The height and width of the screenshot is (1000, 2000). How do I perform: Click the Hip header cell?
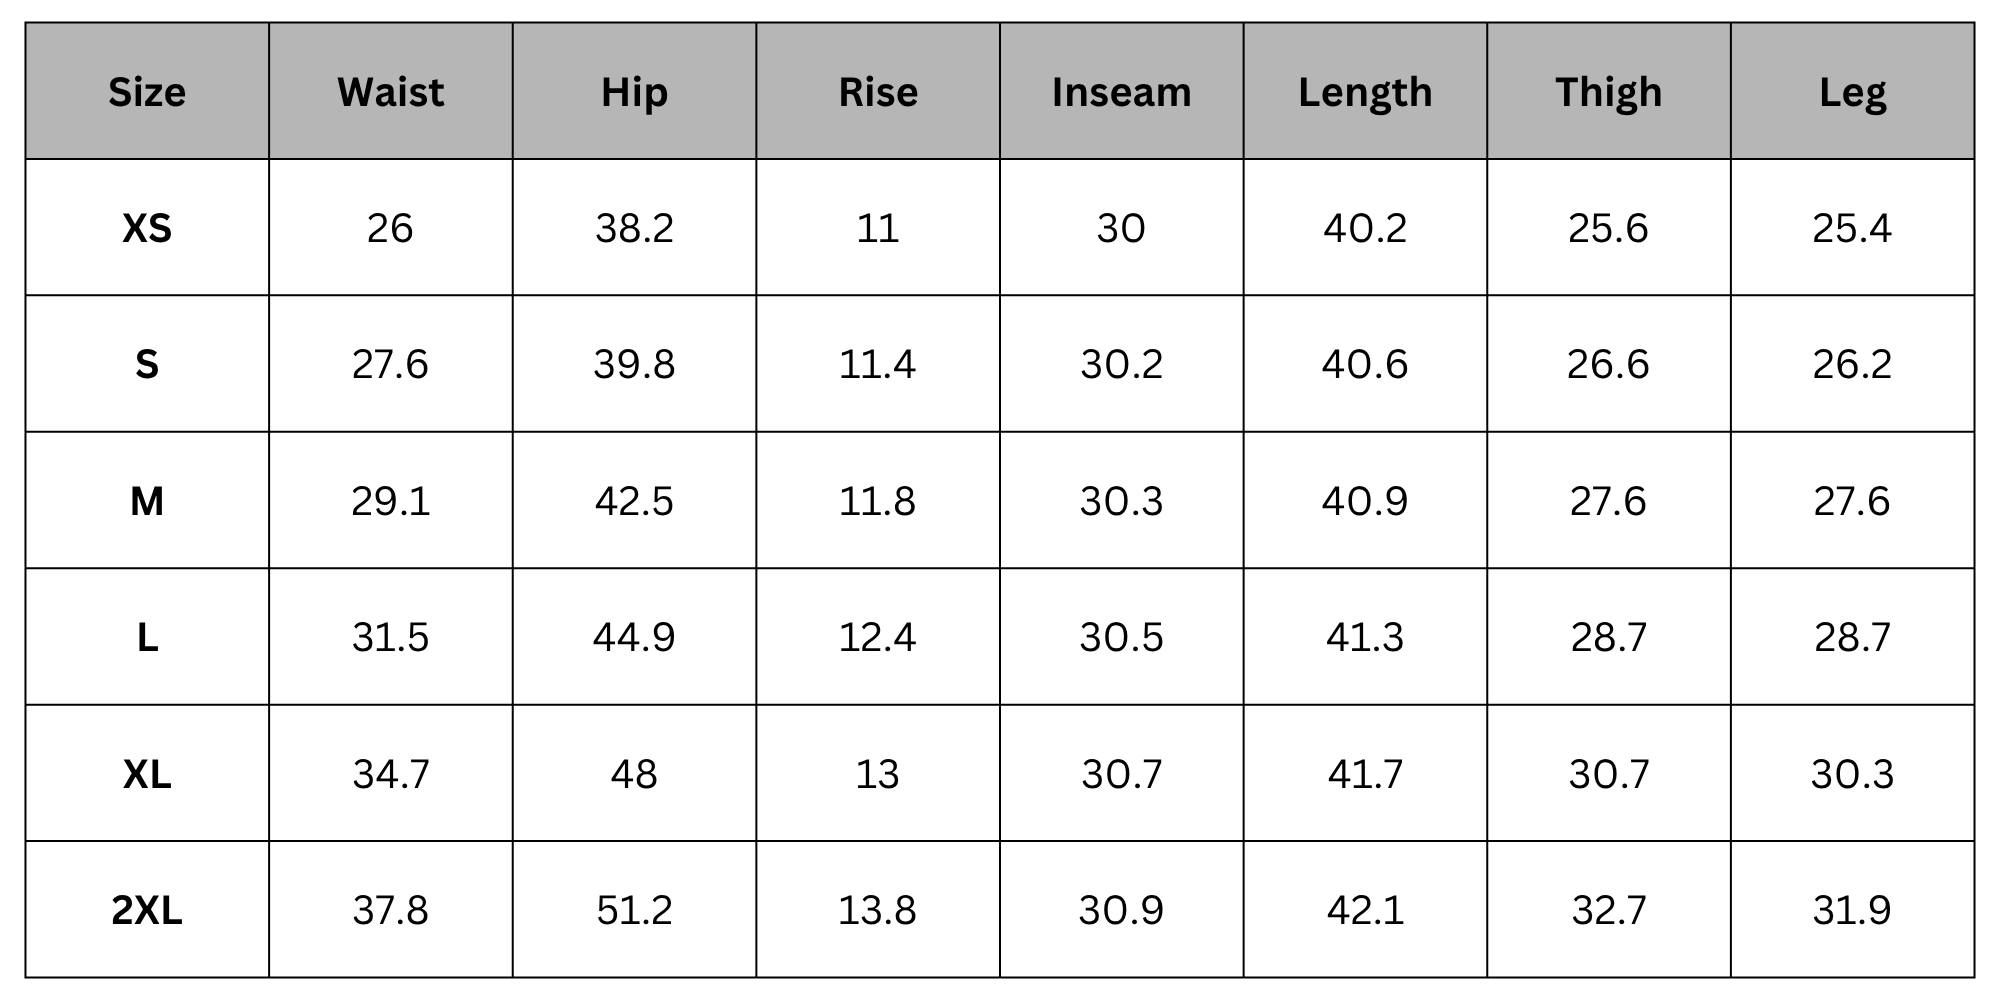coord(634,92)
